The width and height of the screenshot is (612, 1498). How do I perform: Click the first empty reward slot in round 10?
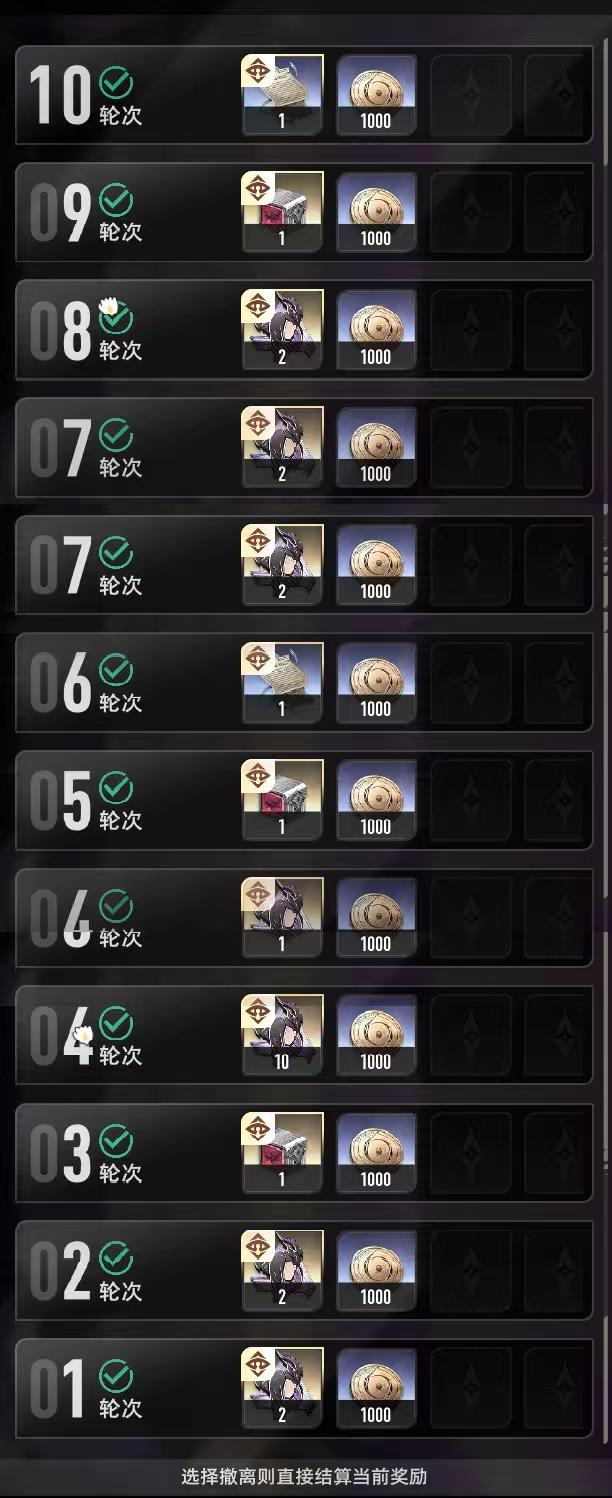click(x=470, y=94)
